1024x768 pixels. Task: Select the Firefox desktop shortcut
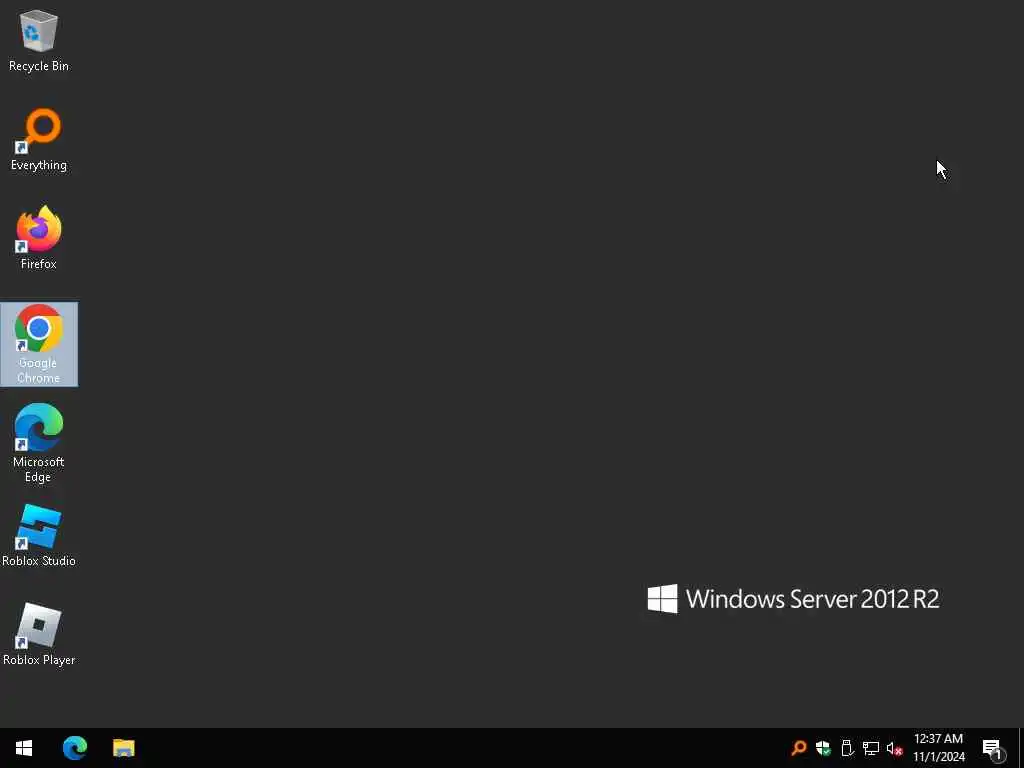(x=39, y=238)
